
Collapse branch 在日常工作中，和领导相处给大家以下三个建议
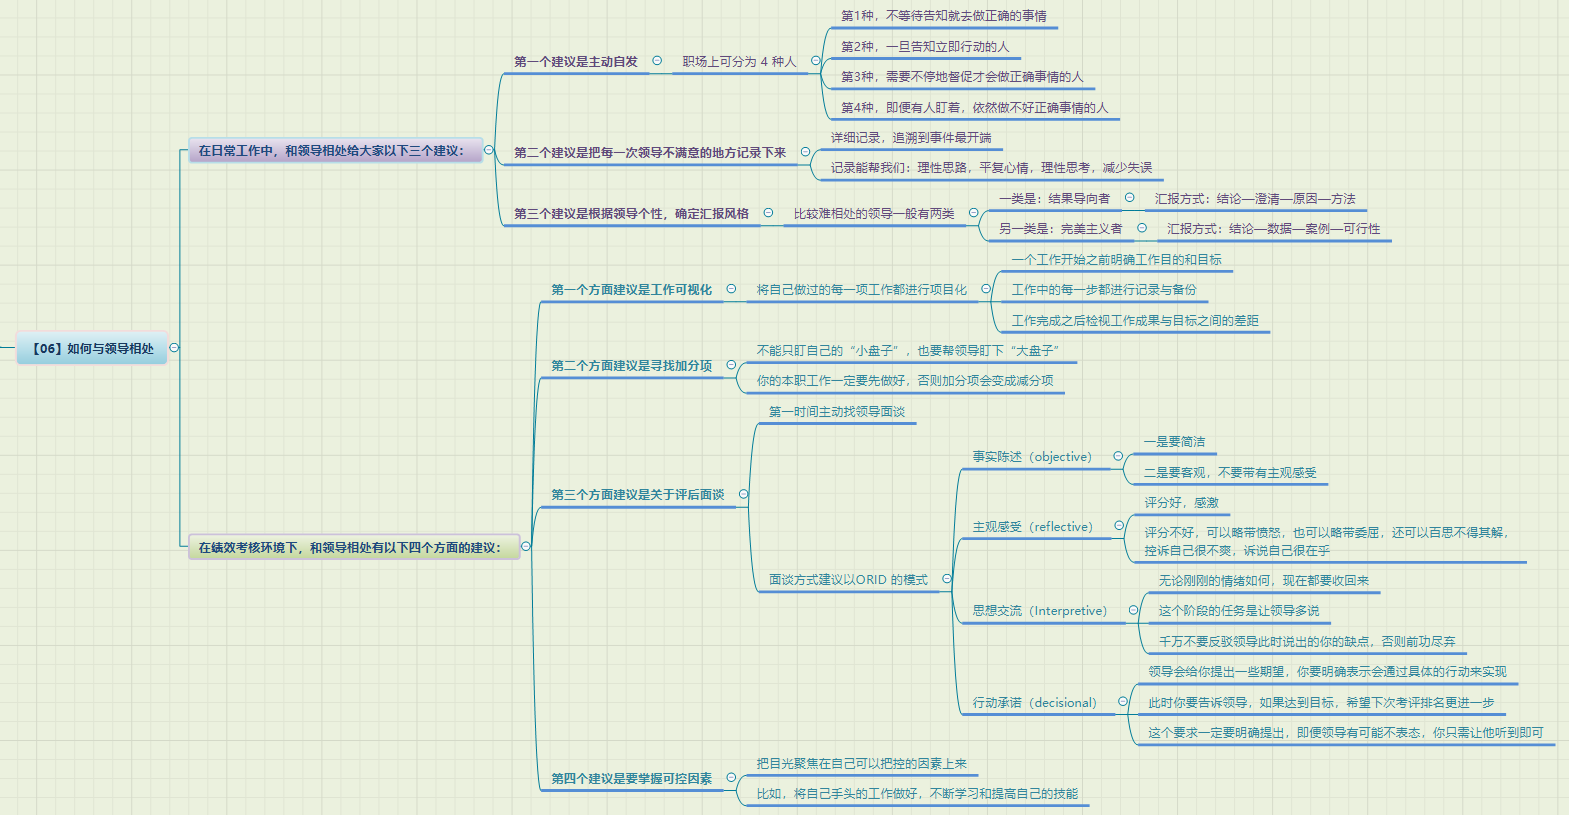[x=489, y=150]
